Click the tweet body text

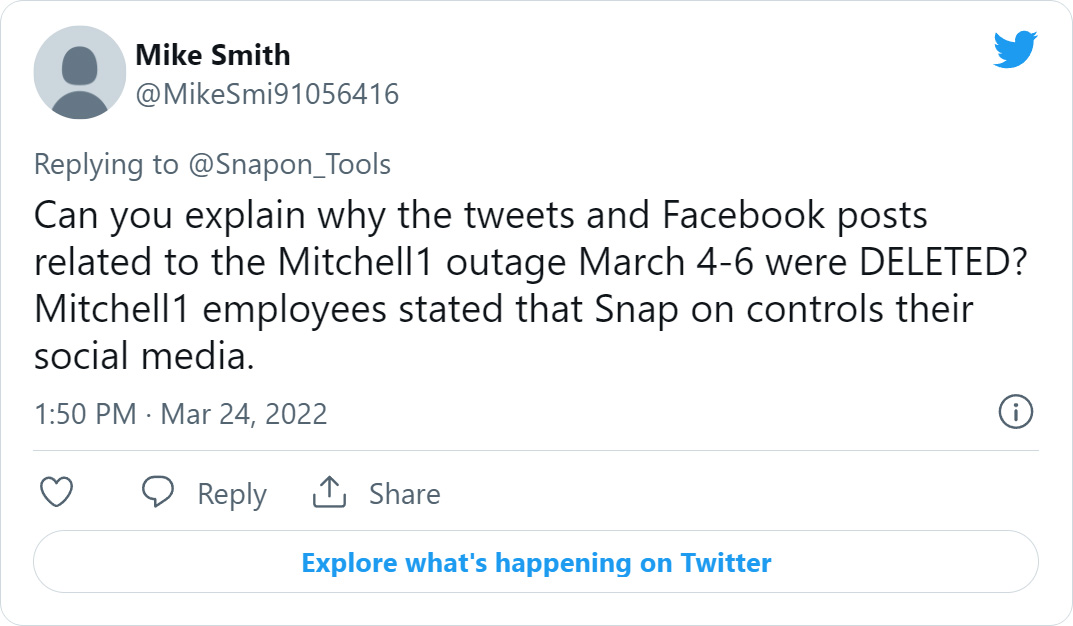531,285
